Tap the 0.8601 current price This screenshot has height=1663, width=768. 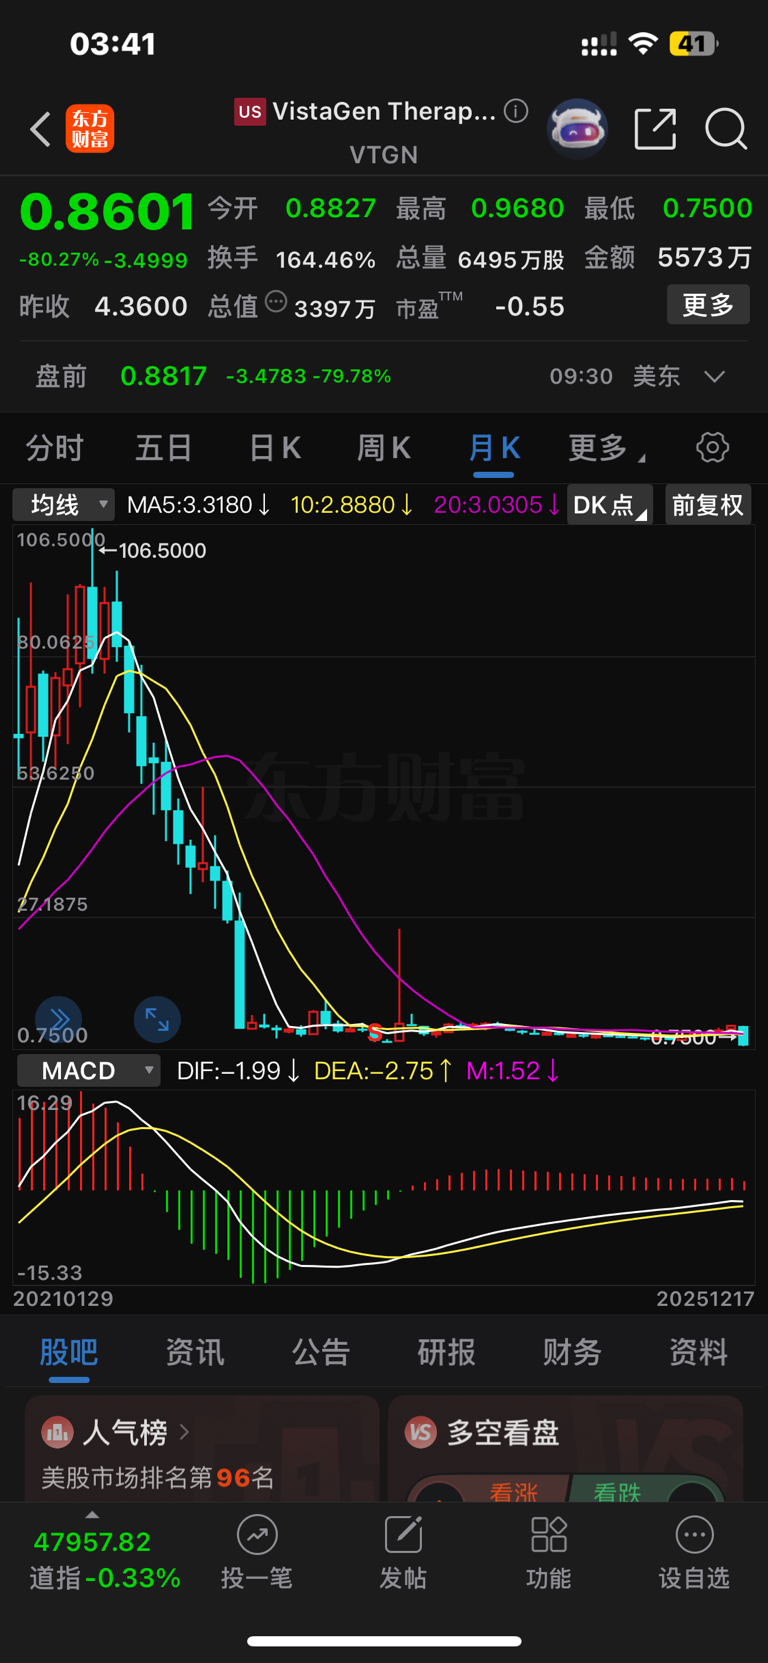pyautogui.click(x=106, y=212)
